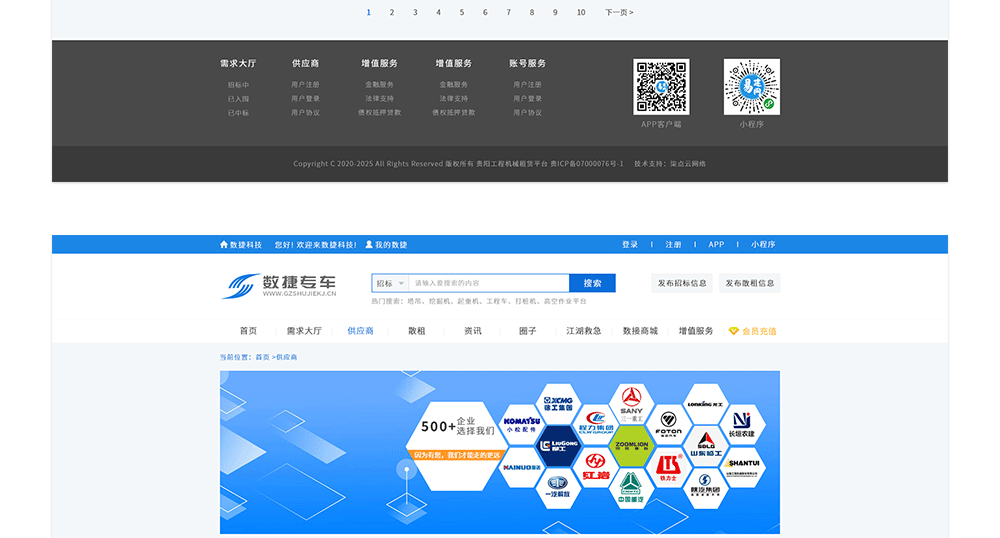Click the 柒点云网络 tech support text
Viewport: 1000px width, 538px height.
coord(688,164)
